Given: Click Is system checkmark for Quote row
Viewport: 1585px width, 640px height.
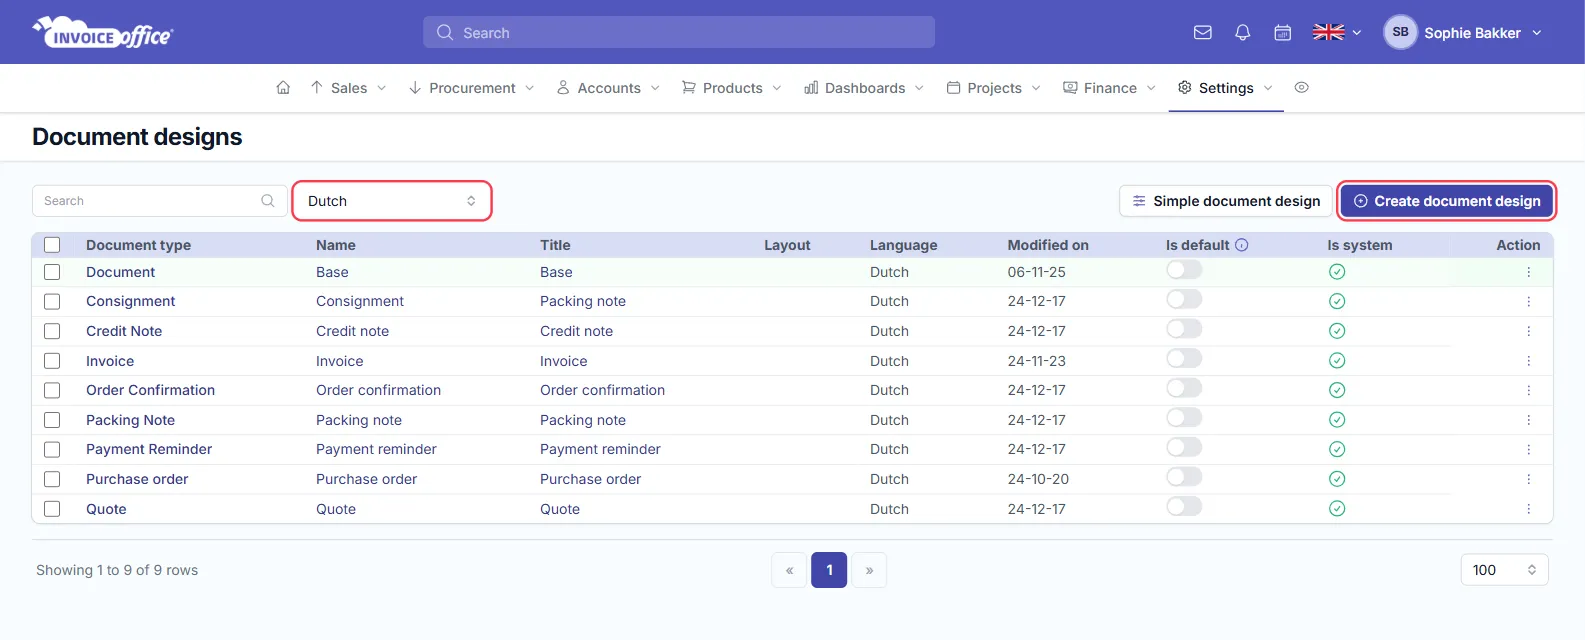Looking at the screenshot, I should coord(1337,509).
